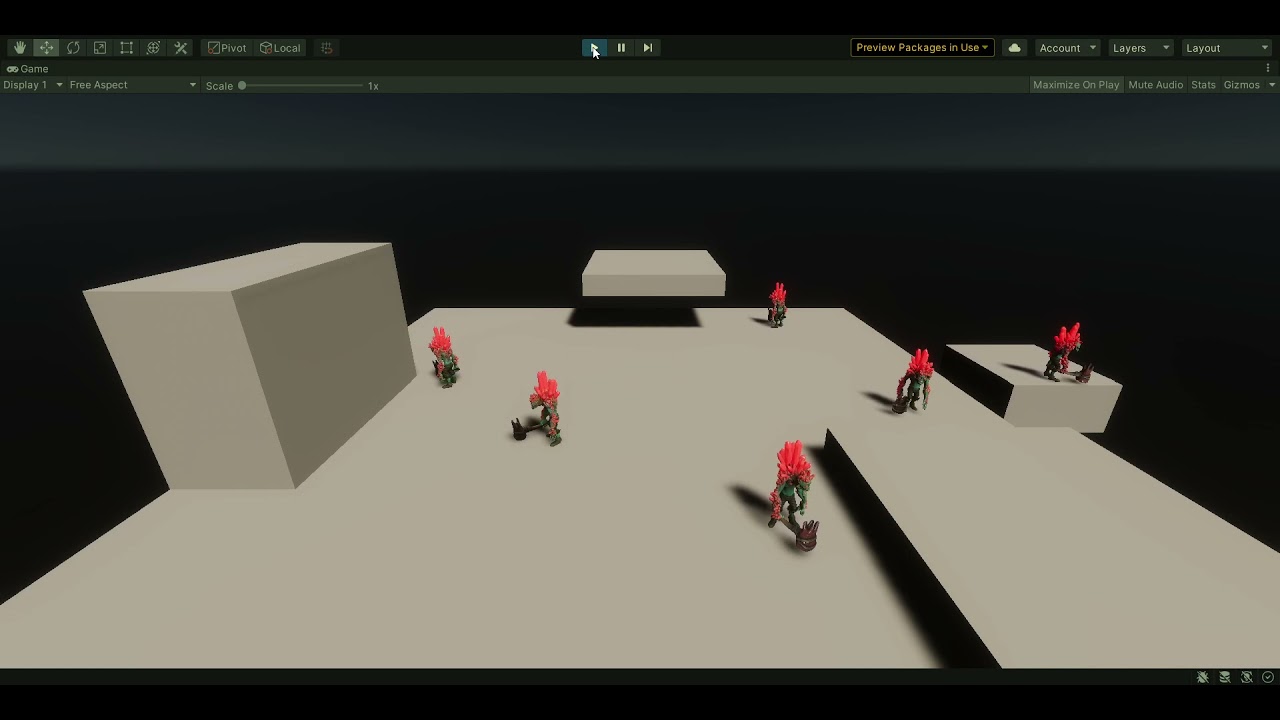Click the cache server status icon
1280x720 pixels.
click(1225, 677)
